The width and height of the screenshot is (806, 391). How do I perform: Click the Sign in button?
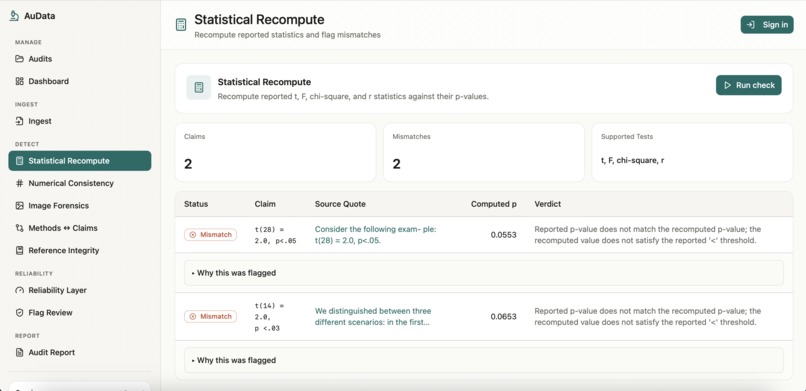(x=767, y=25)
